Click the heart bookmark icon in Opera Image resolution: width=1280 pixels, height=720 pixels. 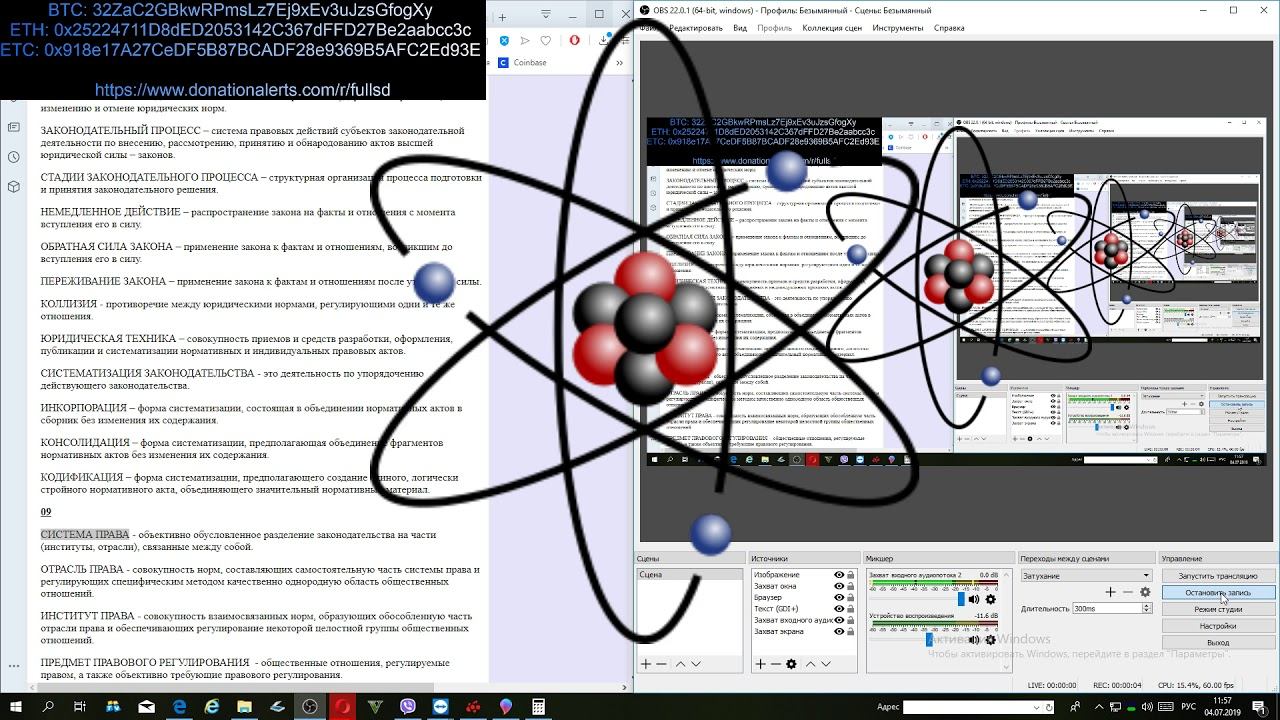(546, 40)
